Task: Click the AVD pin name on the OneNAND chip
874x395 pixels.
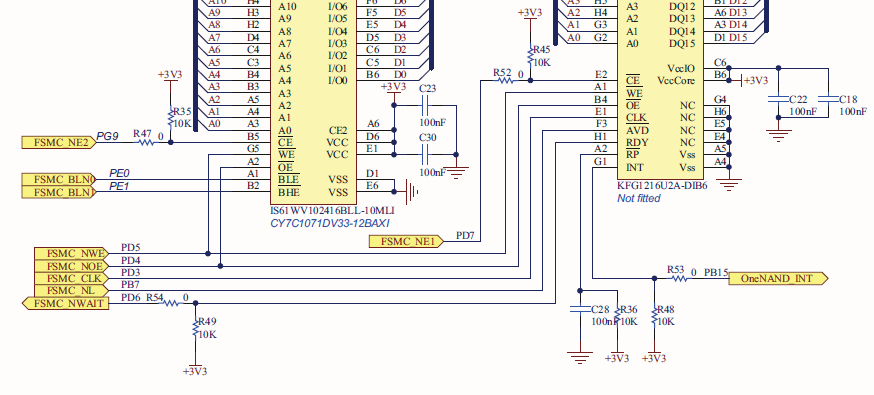Action: coord(637,130)
